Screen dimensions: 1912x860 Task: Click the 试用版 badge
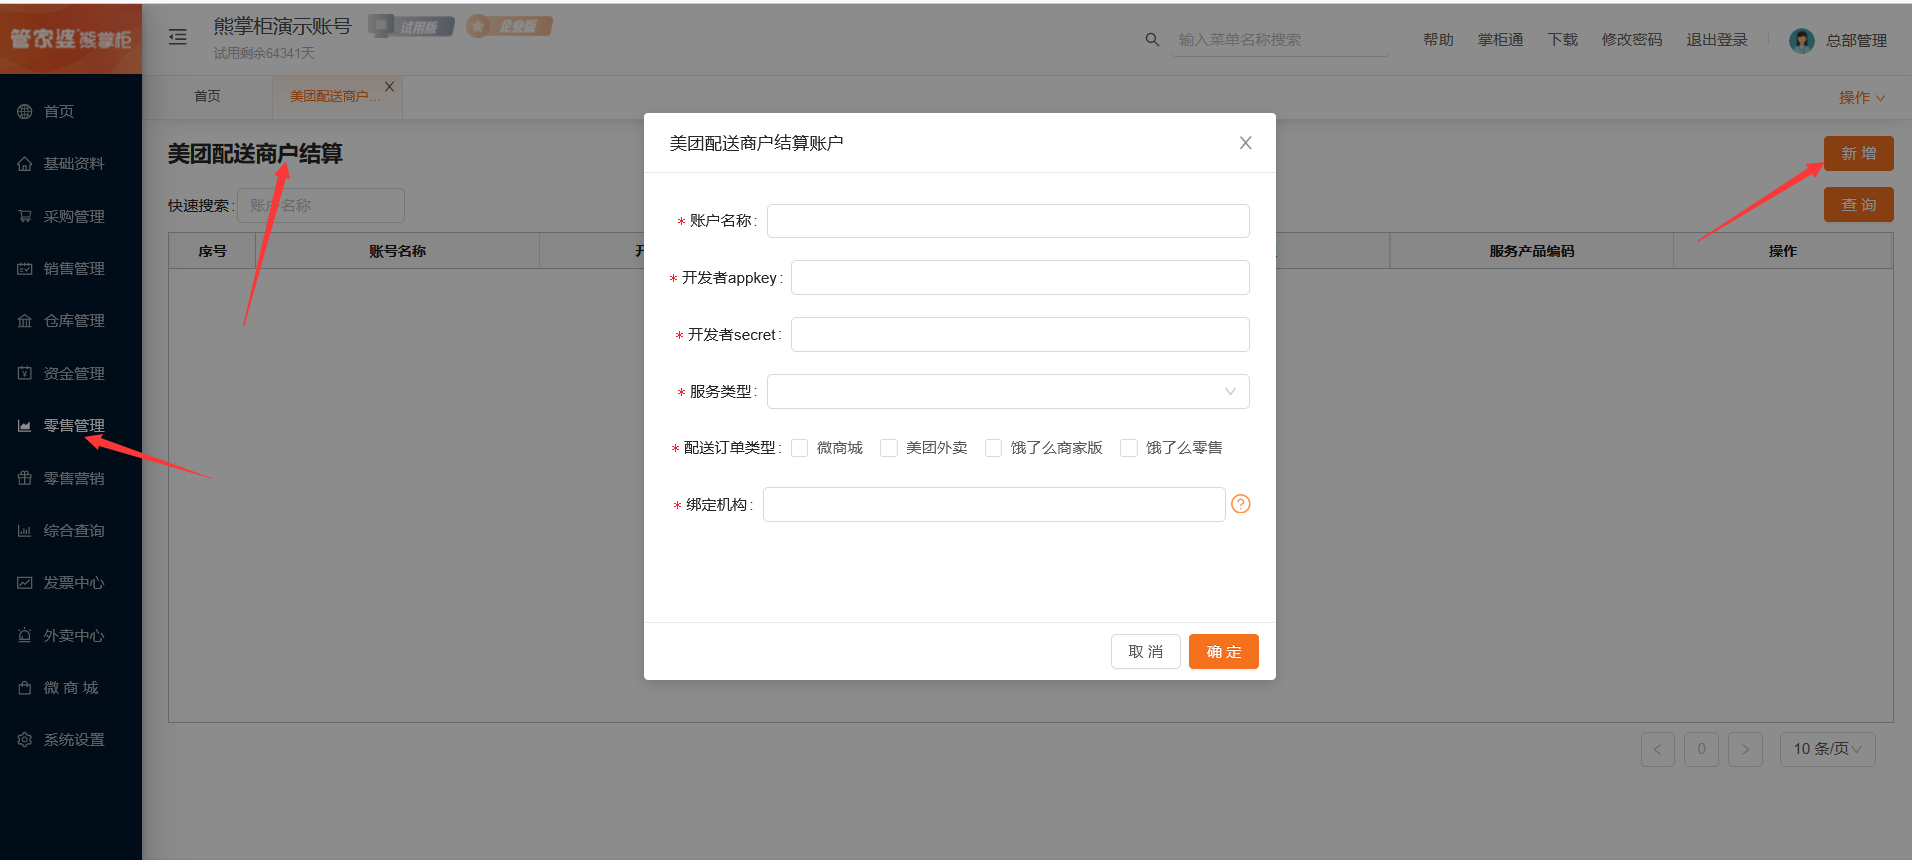411,27
